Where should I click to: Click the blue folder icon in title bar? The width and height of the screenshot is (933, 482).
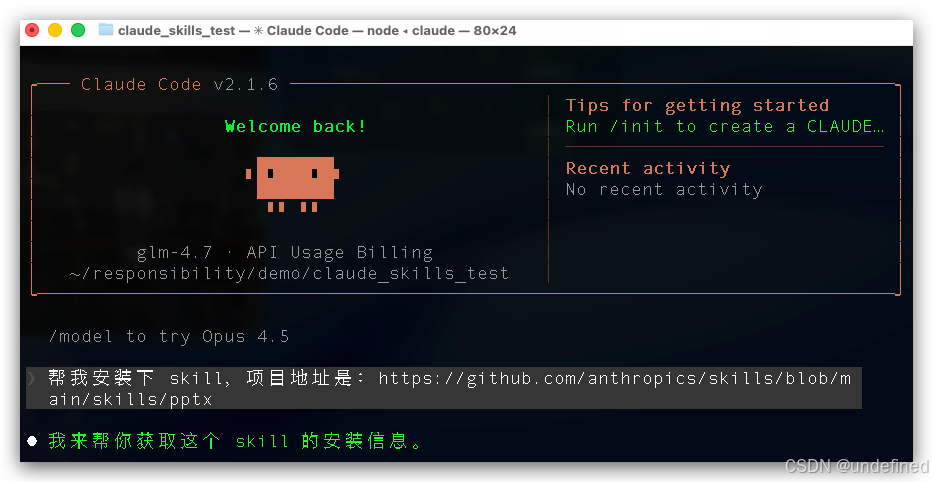pos(106,30)
